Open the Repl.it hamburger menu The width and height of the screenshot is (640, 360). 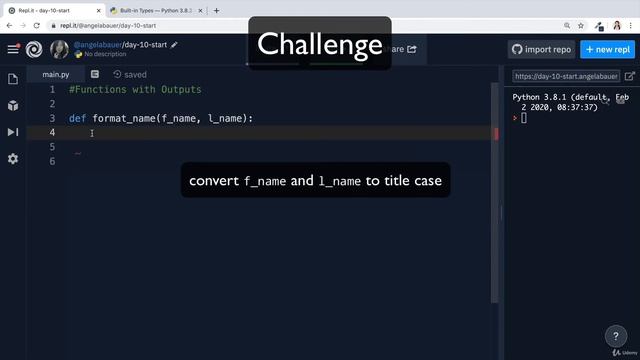13,49
